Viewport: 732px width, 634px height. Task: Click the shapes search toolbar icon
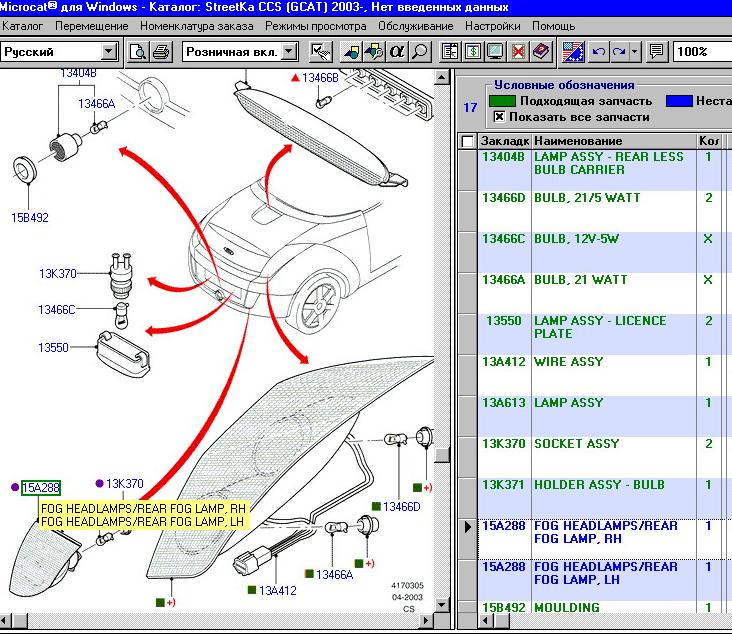[374, 51]
